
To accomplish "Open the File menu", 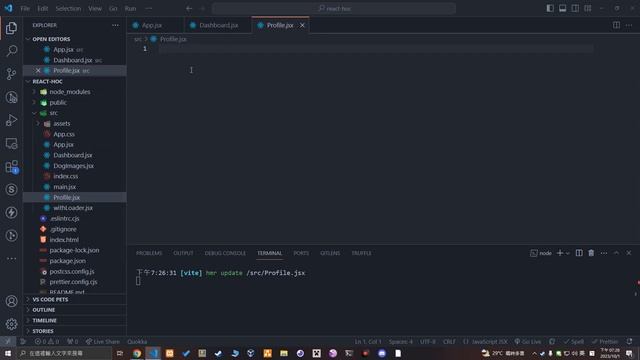I will click(25, 8).
